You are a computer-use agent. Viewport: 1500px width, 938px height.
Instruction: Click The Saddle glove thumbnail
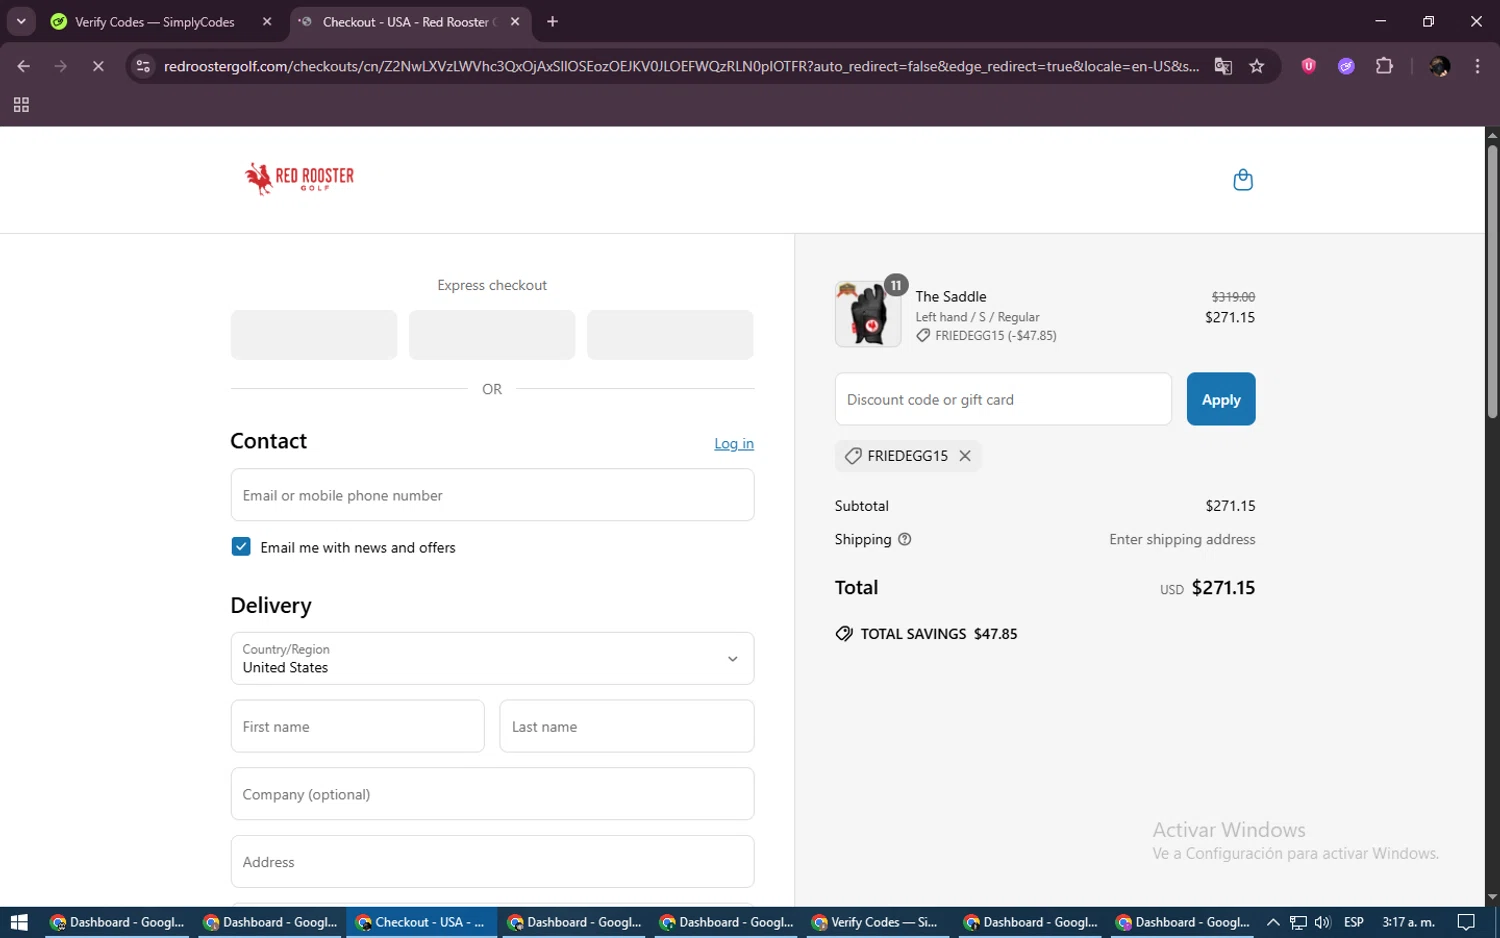[x=868, y=314]
